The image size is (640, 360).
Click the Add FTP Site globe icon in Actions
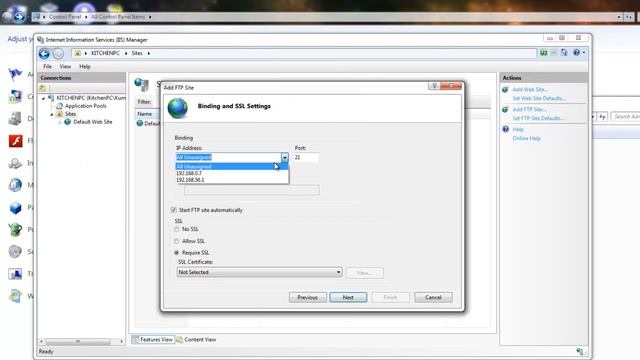(505, 109)
